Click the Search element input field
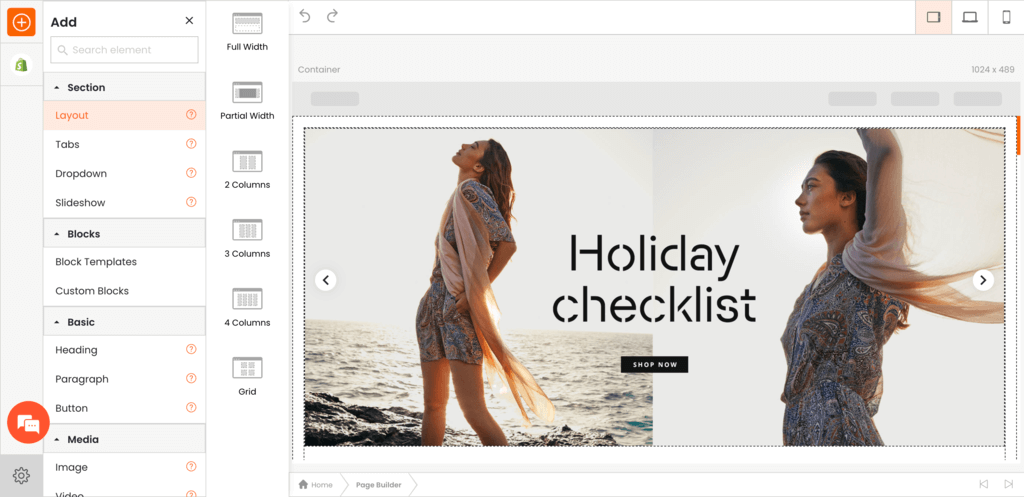This screenshot has height=497, width=1024. click(x=125, y=50)
